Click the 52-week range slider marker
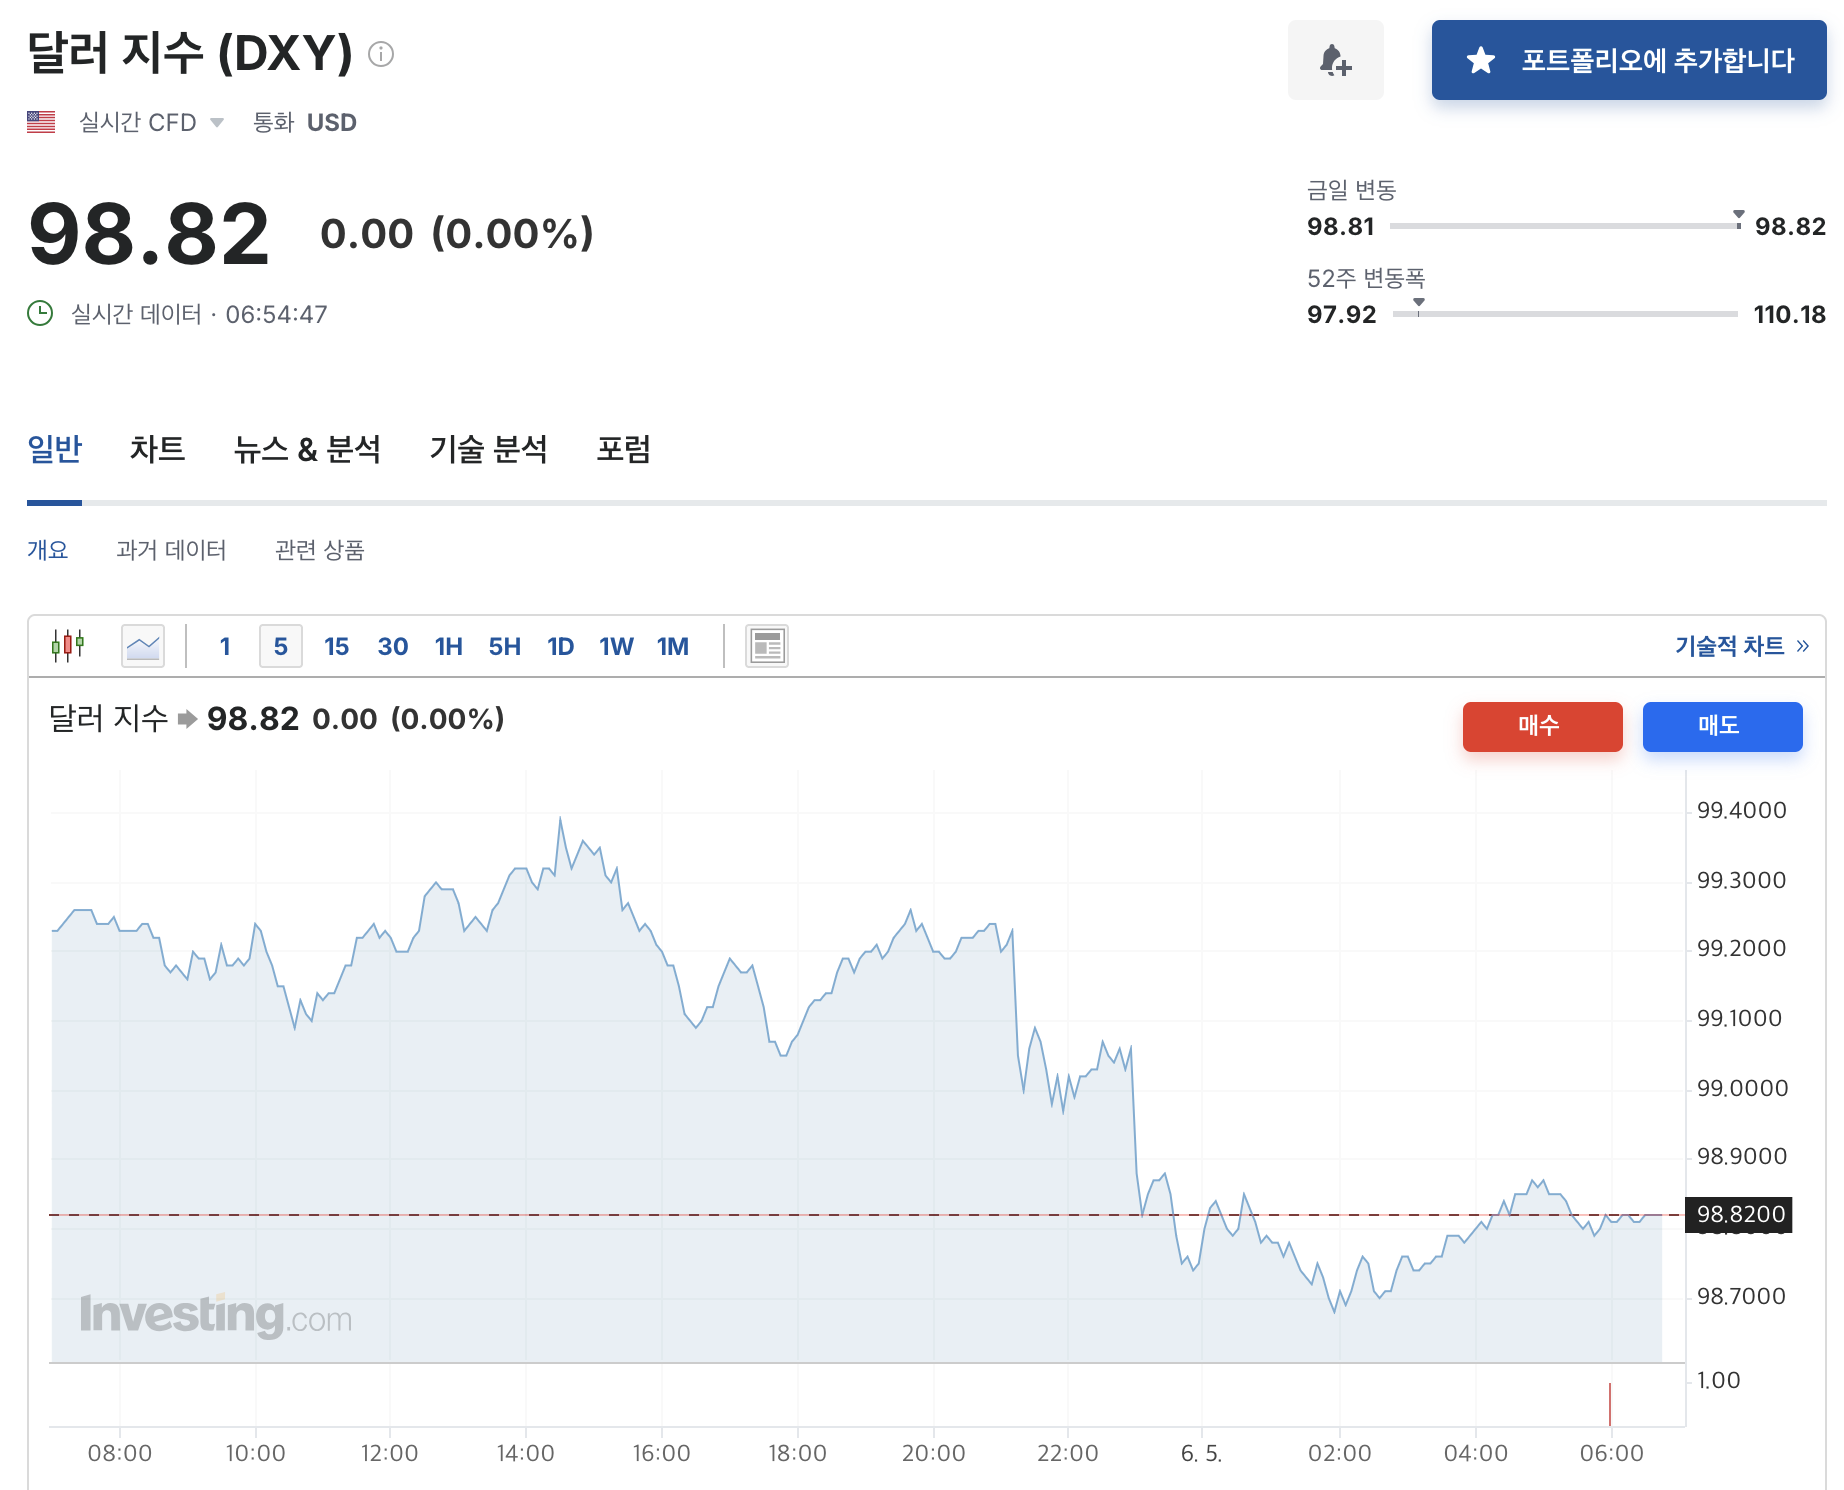This screenshot has width=1844, height=1490. pos(1418,305)
